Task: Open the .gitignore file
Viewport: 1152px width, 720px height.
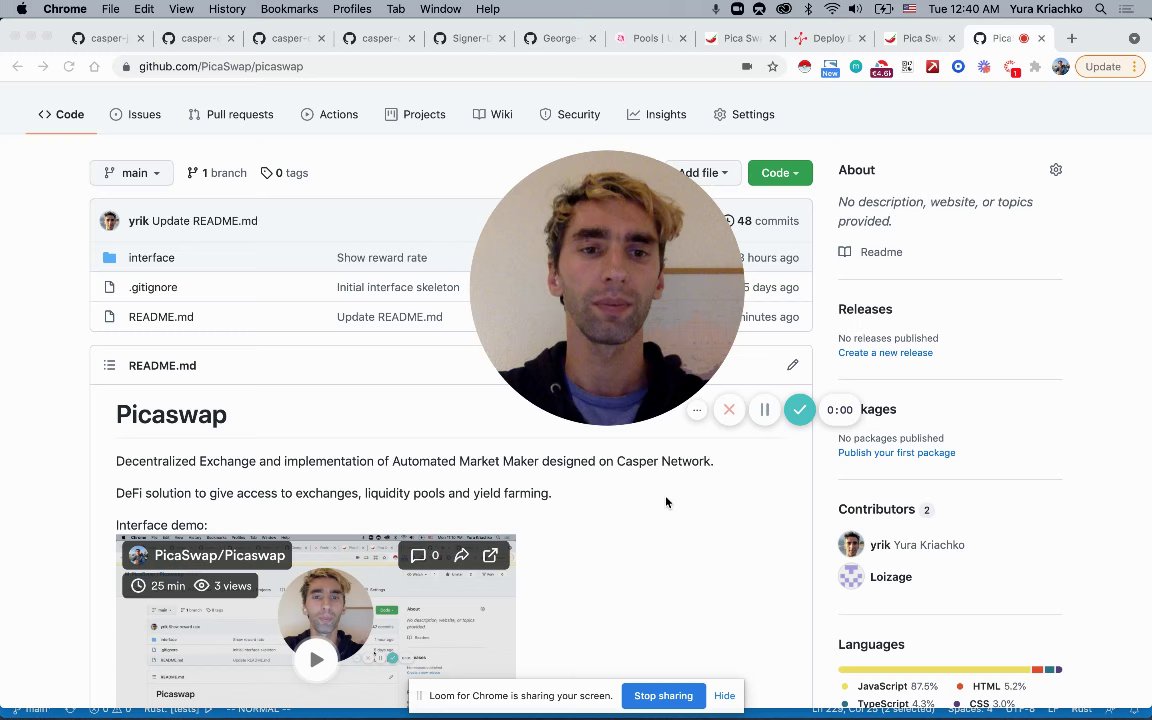Action: pos(153,287)
